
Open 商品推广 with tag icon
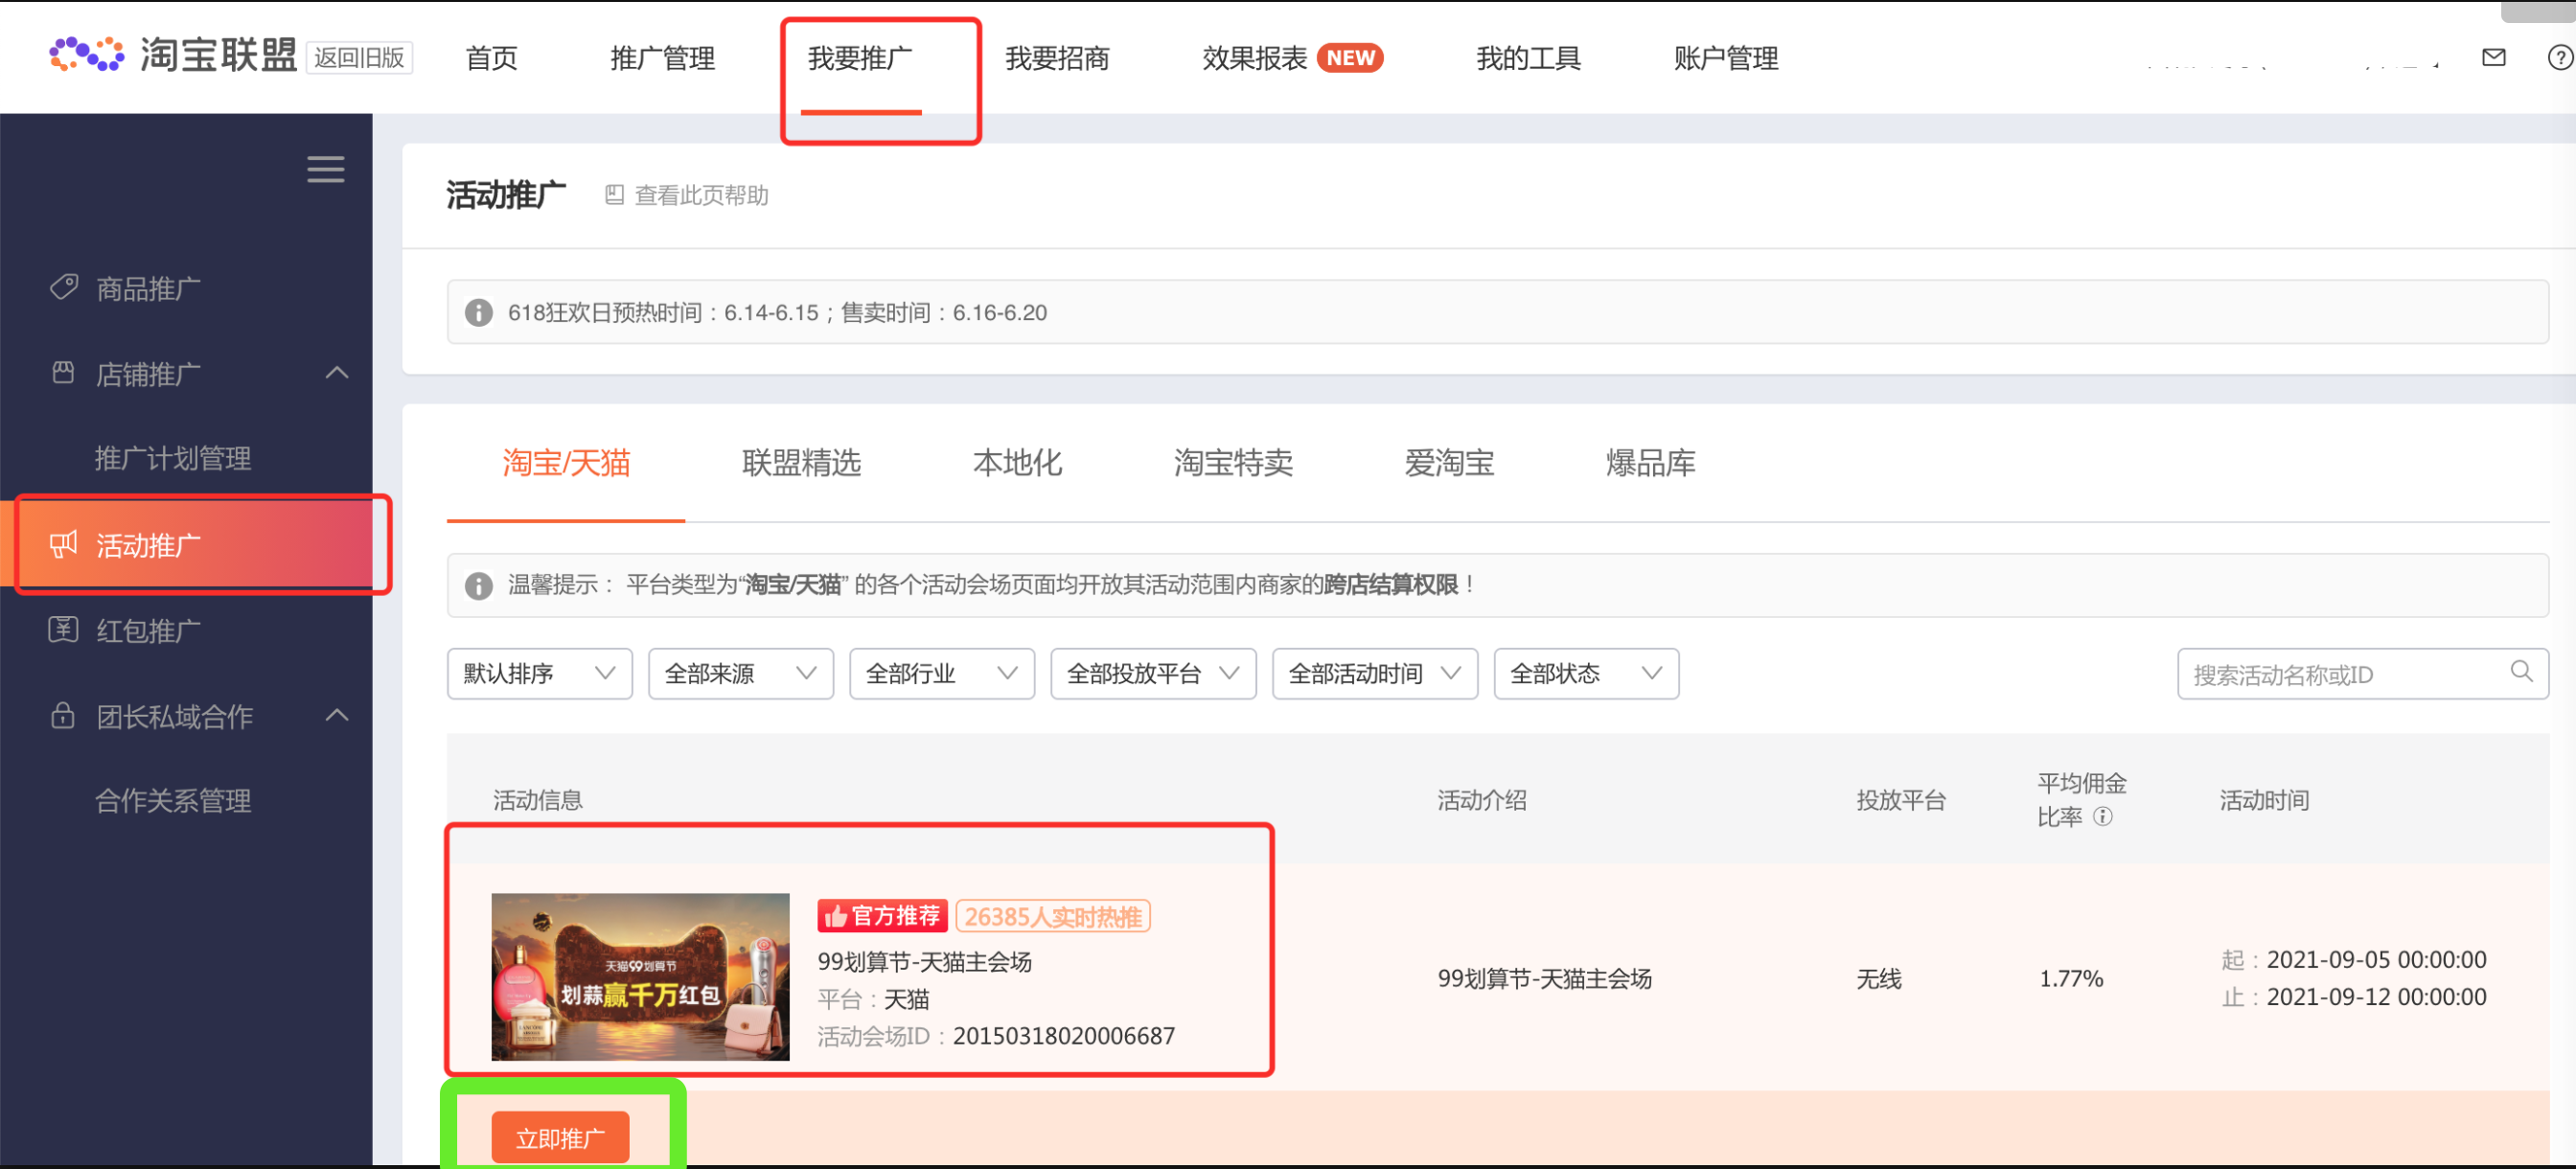(x=148, y=289)
